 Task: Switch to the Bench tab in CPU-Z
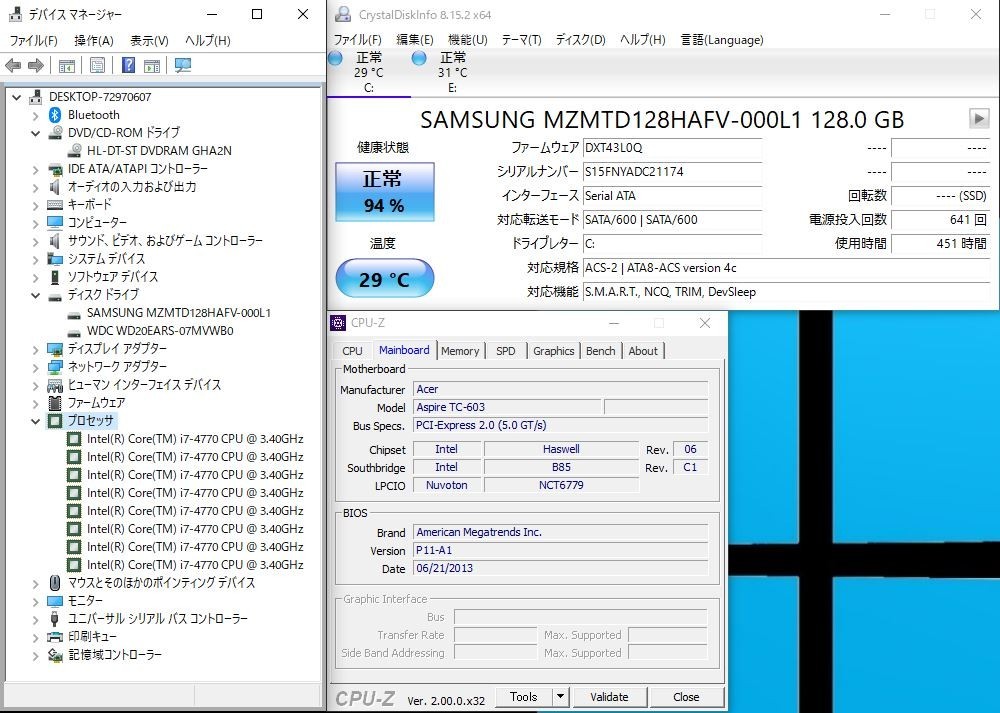(x=601, y=351)
